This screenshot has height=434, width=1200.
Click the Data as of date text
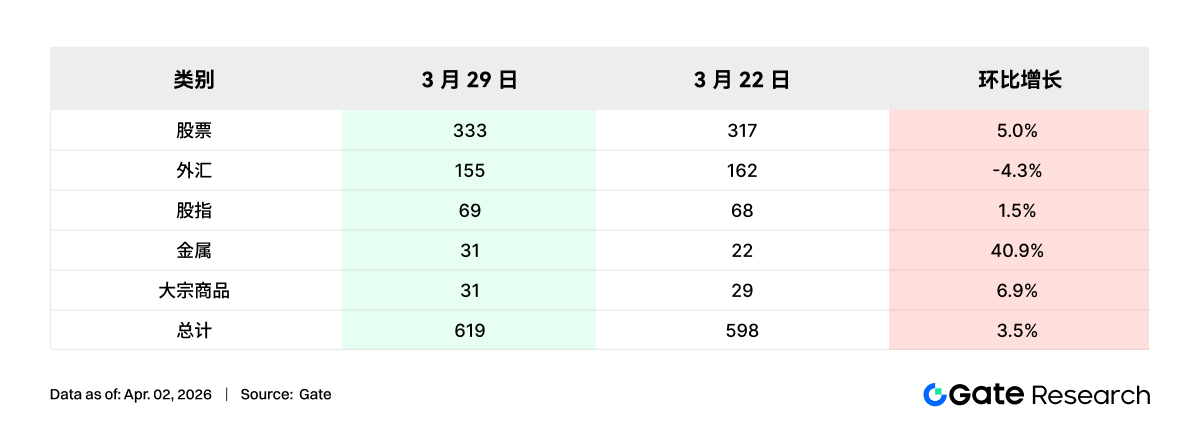pos(131,394)
